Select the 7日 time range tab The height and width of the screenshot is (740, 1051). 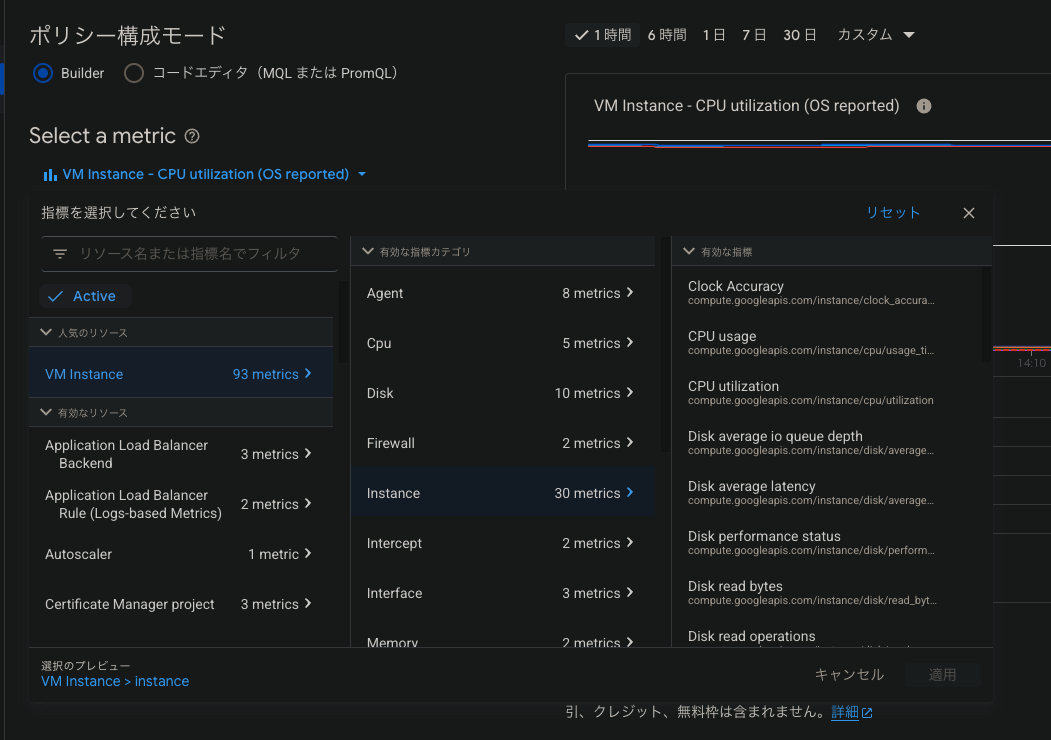click(x=754, y=35)
